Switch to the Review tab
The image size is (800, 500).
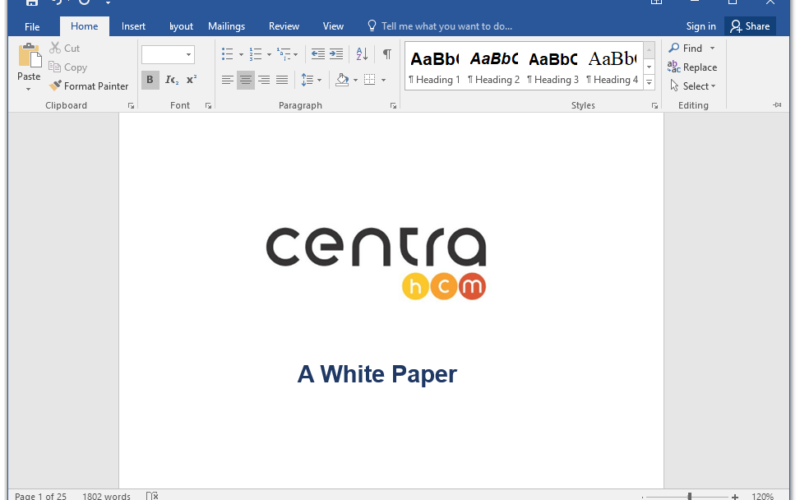coord(284,26)
